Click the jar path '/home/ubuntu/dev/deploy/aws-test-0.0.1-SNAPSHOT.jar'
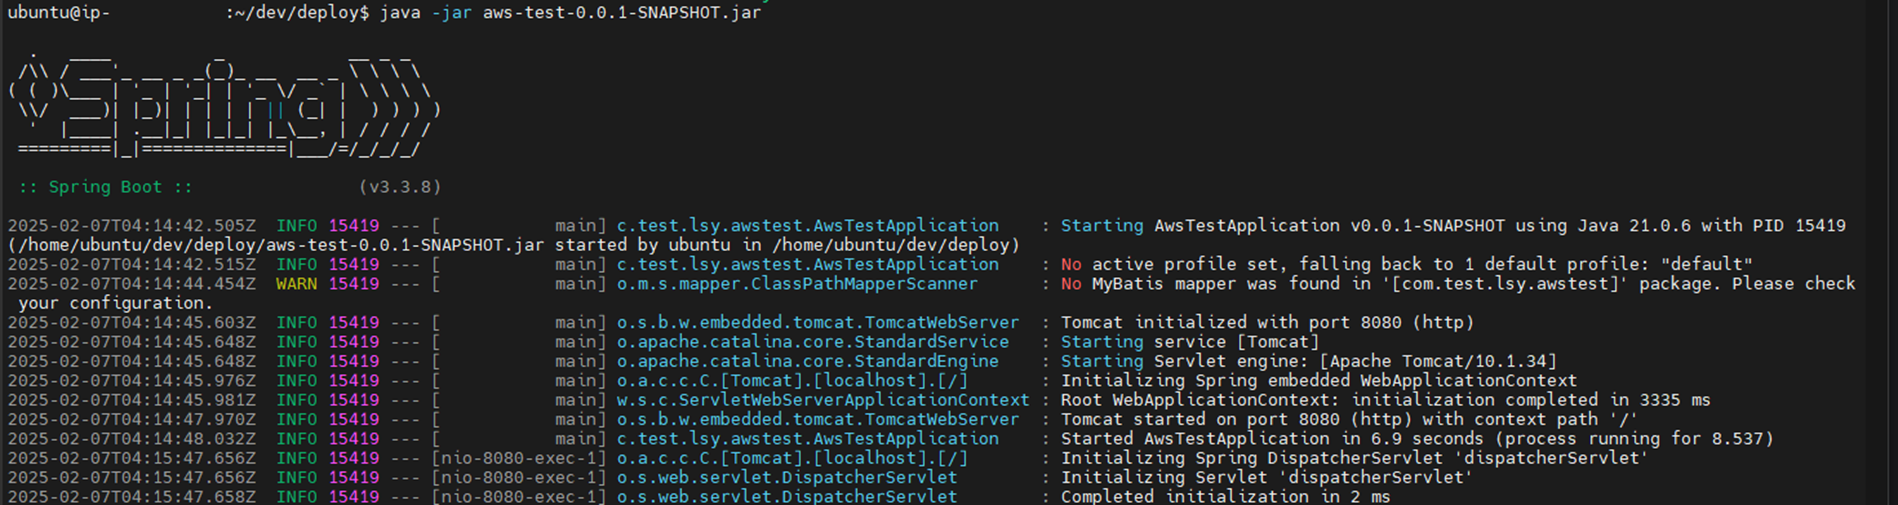The image size is (1898, 505). pyautogui.click(x=279, y=245)
